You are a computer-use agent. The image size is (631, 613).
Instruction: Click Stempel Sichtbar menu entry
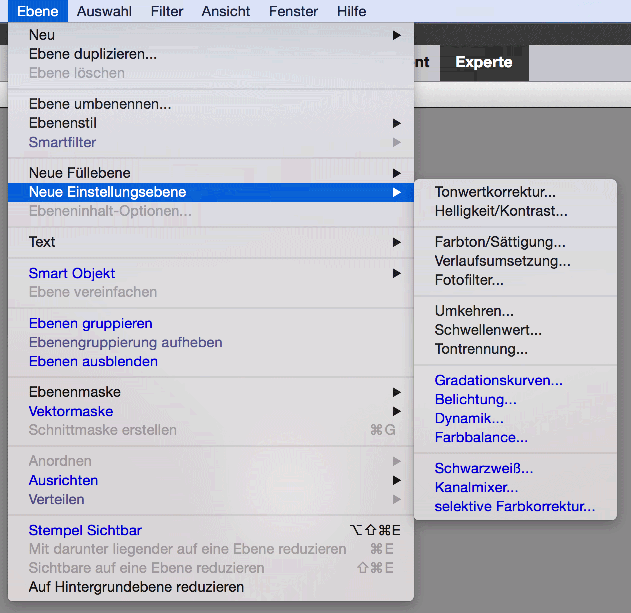click(86, 530)
